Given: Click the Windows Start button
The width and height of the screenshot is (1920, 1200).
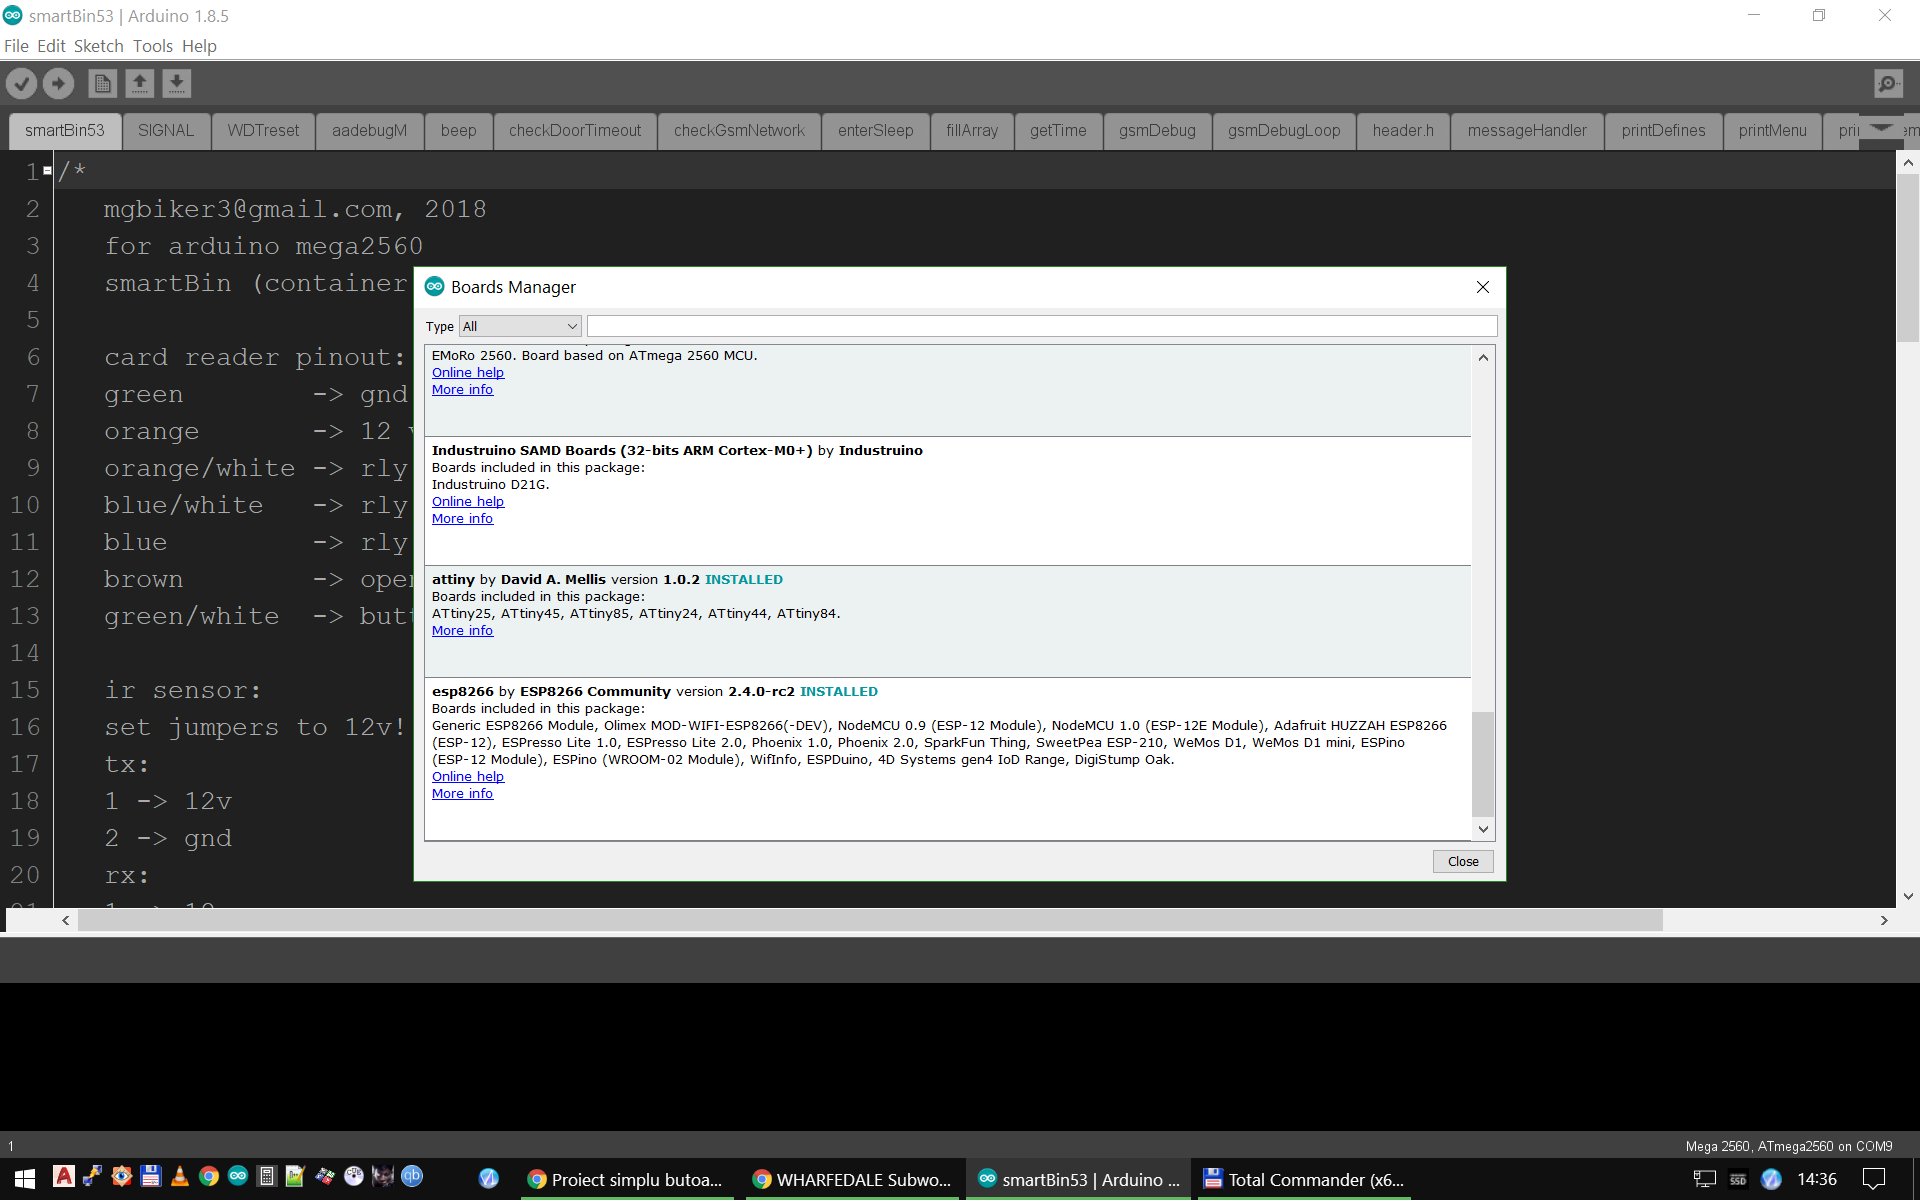Looking at the screenshot, I should [25, 1179].
